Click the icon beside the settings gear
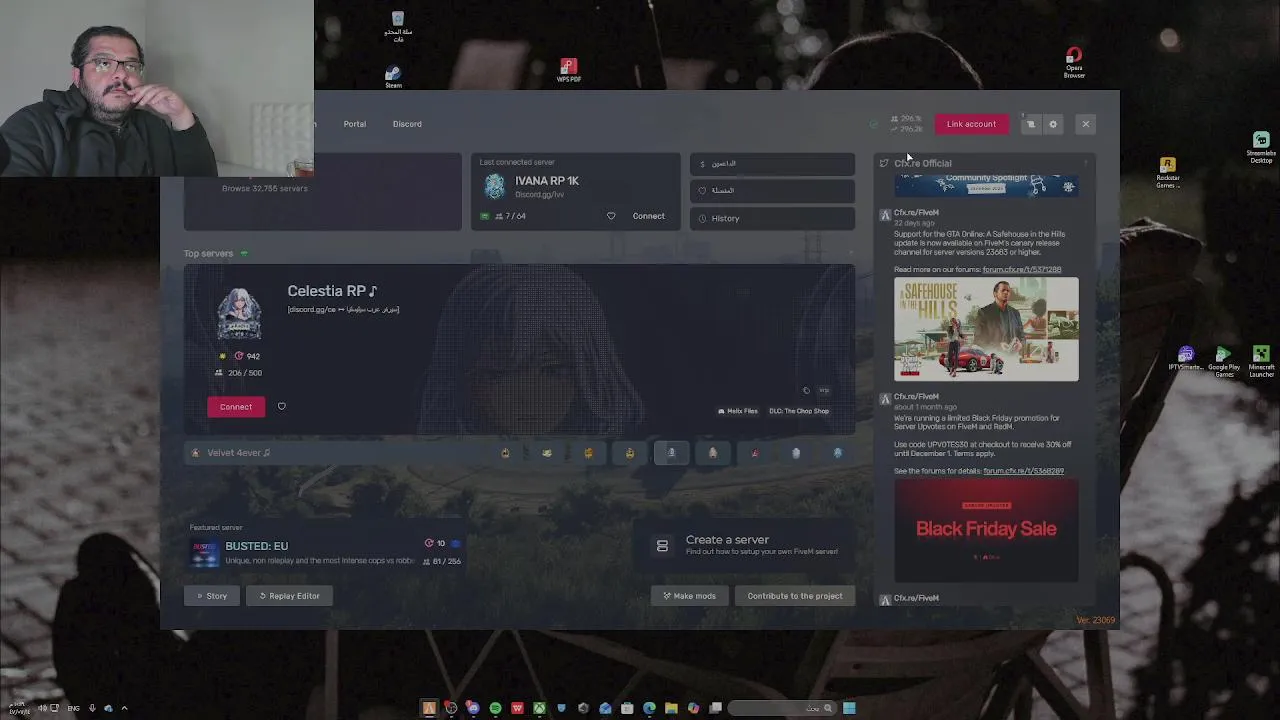The width and height of the screenshot is (1280, 720). click(1031, 124)
